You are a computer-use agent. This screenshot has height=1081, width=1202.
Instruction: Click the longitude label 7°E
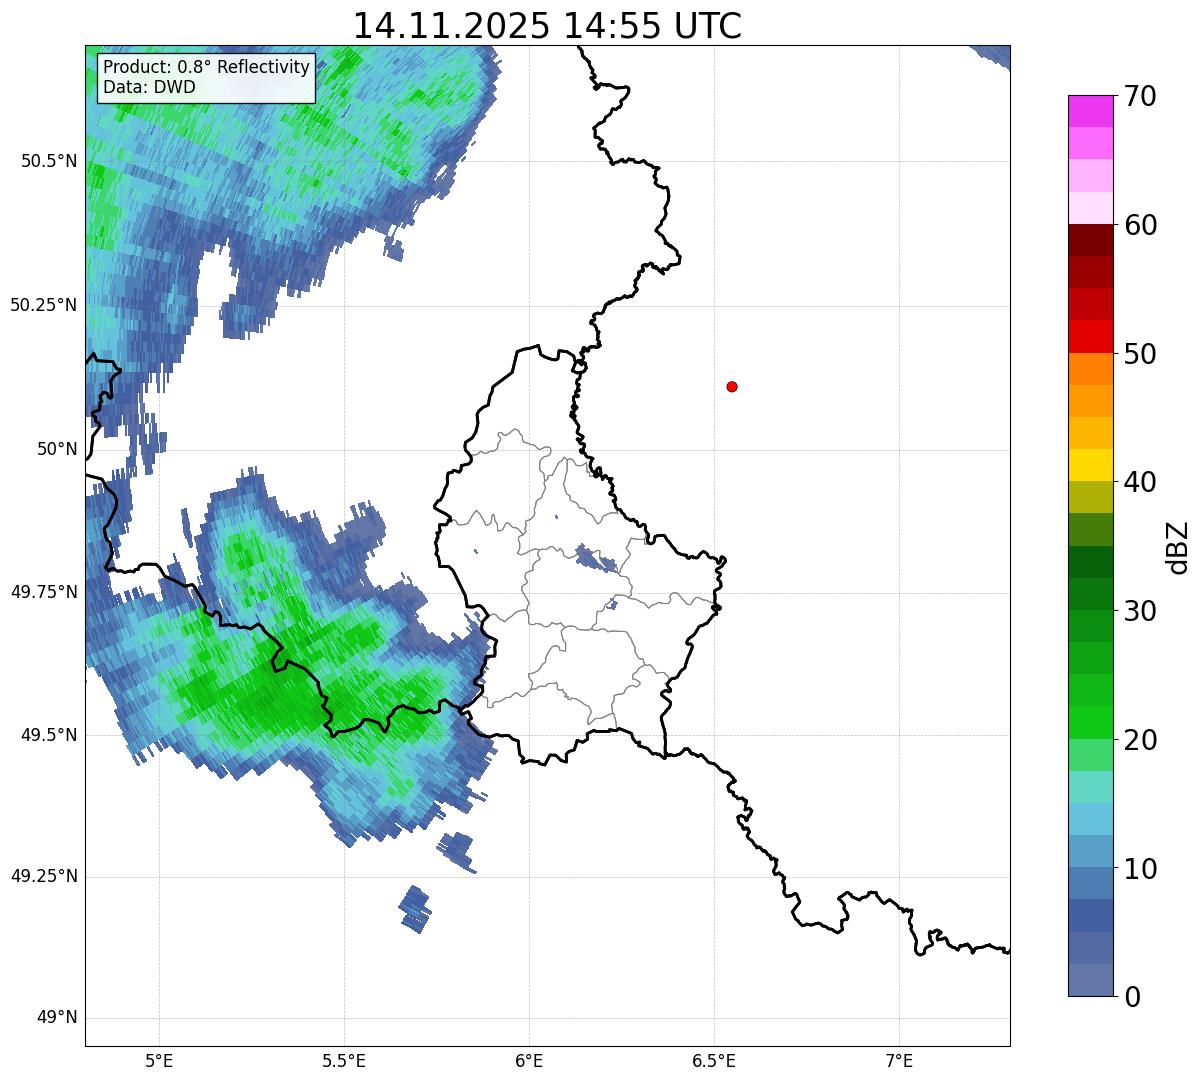tap(899, 1060)
